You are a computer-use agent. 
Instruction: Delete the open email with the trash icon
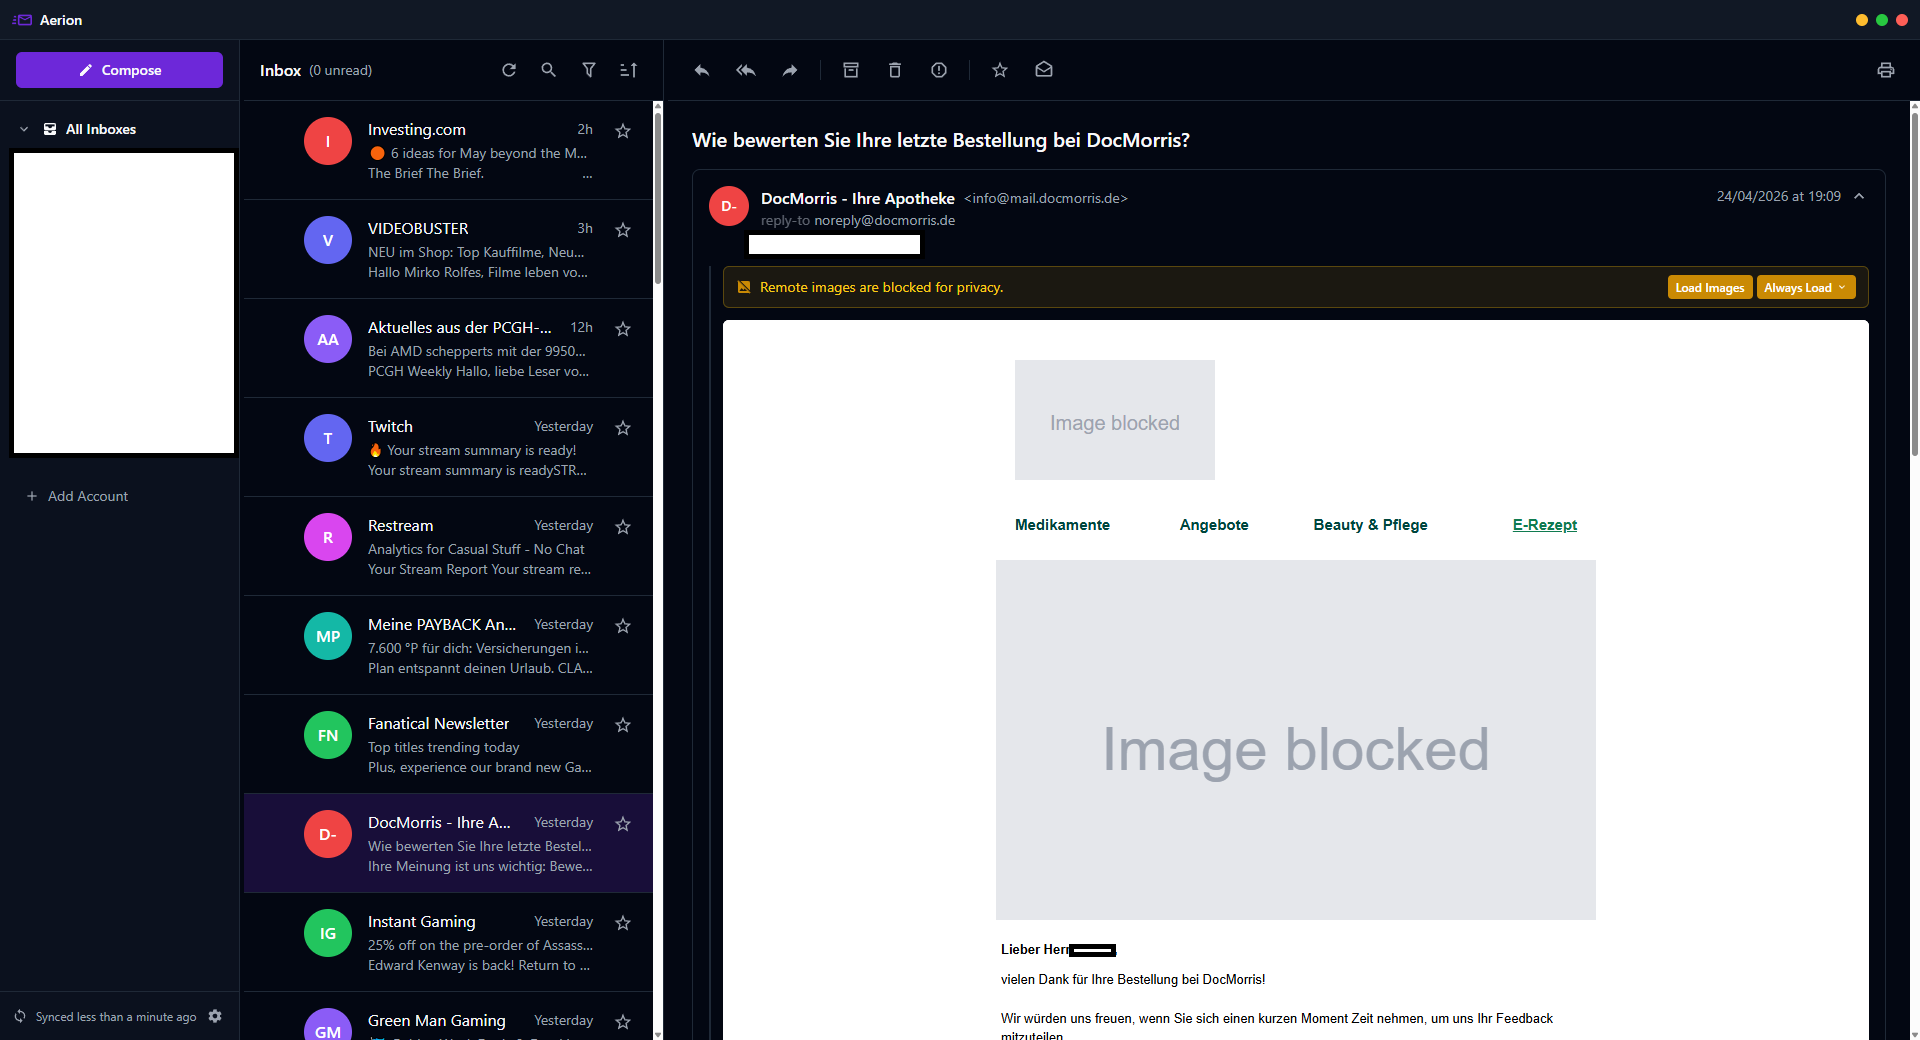tap(895, 70)
